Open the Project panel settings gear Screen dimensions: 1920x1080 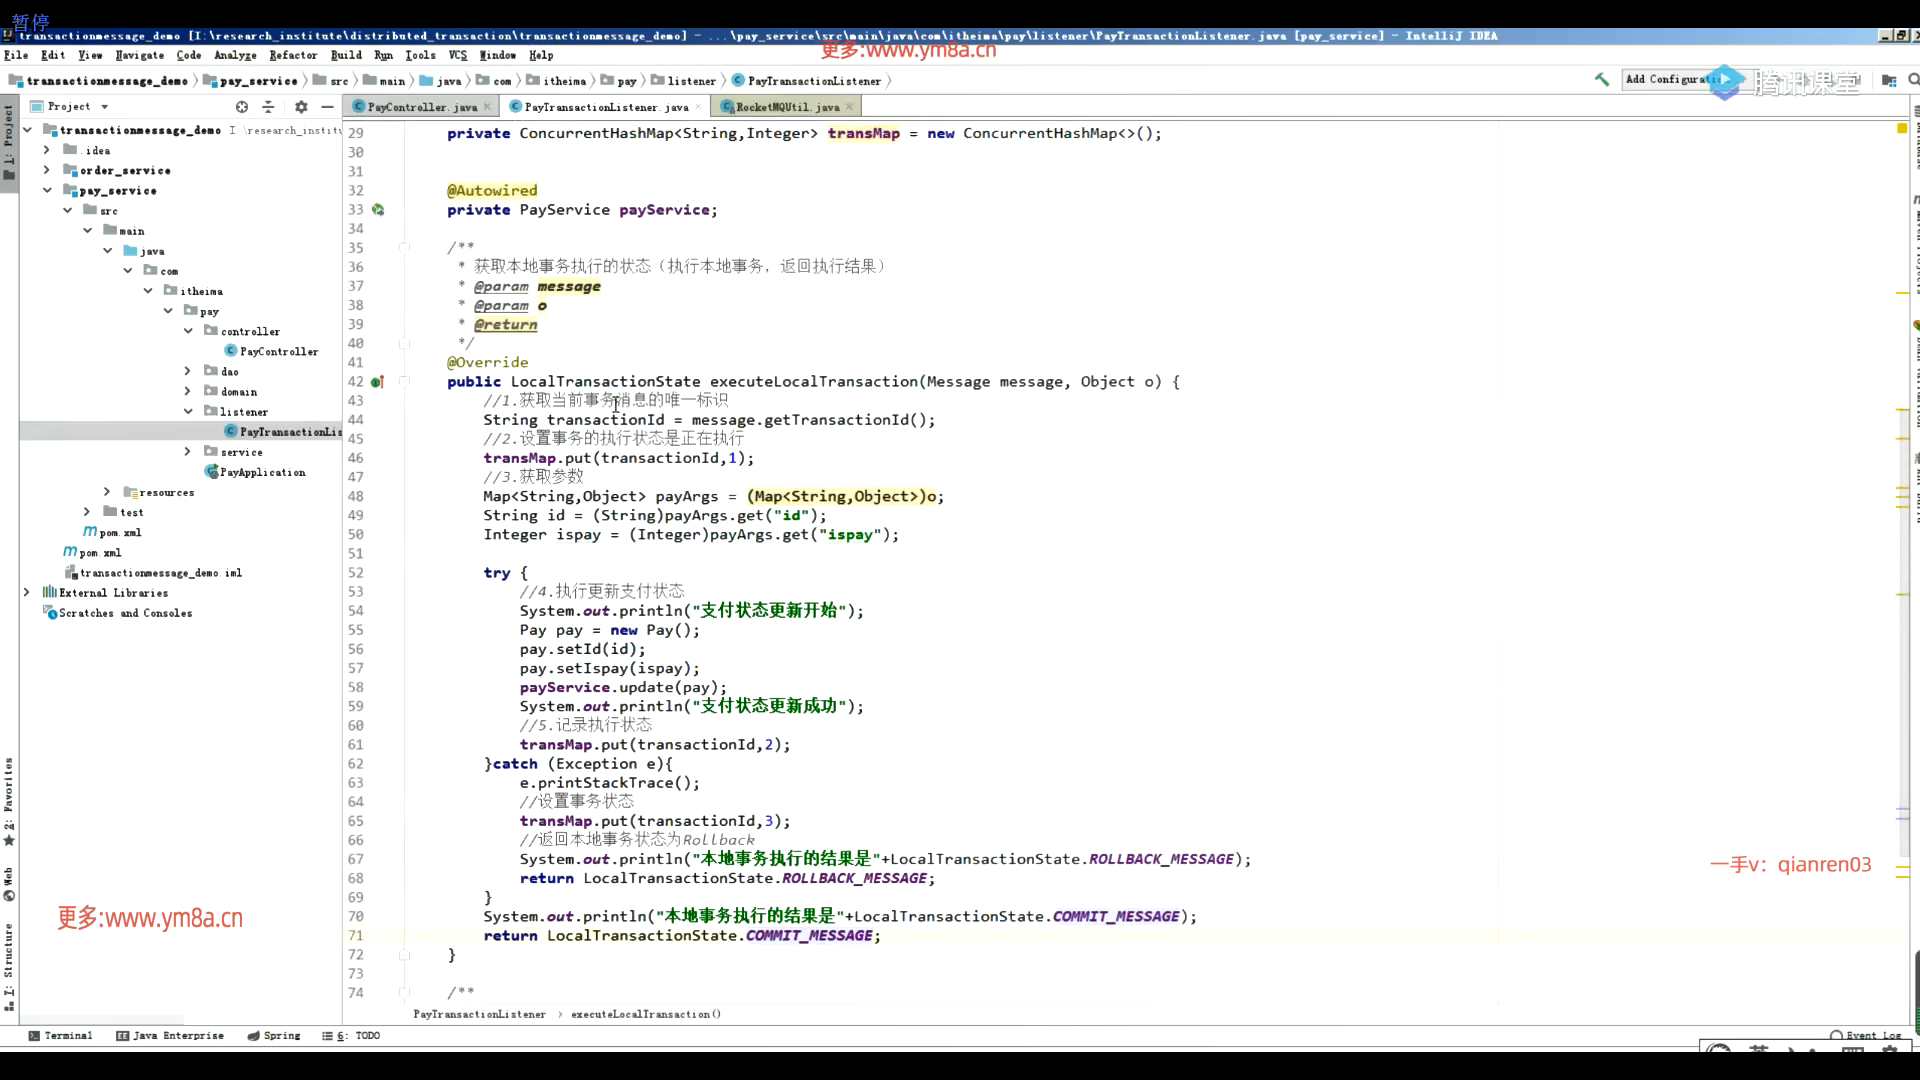[x=301, y=106]
